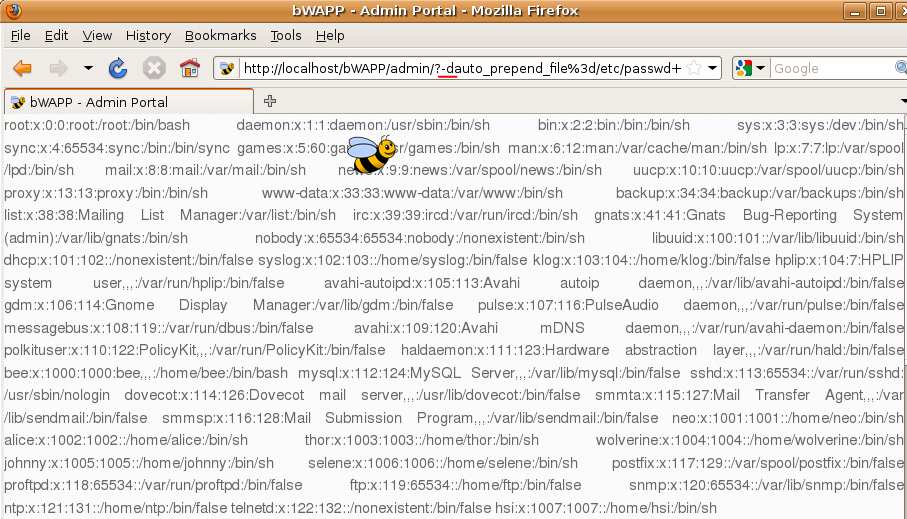
Task: Click the Firefox icon in title bar
Action: pyautogui.click(x=13, y=10)
